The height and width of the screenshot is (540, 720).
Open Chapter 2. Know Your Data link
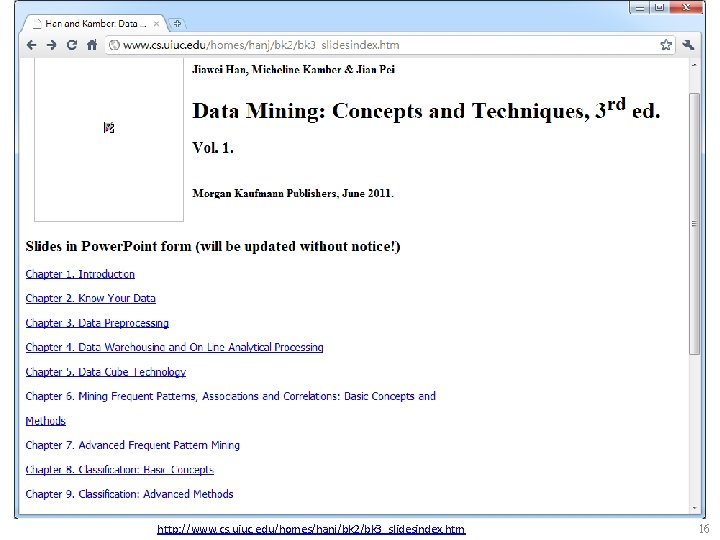(90, 298)
